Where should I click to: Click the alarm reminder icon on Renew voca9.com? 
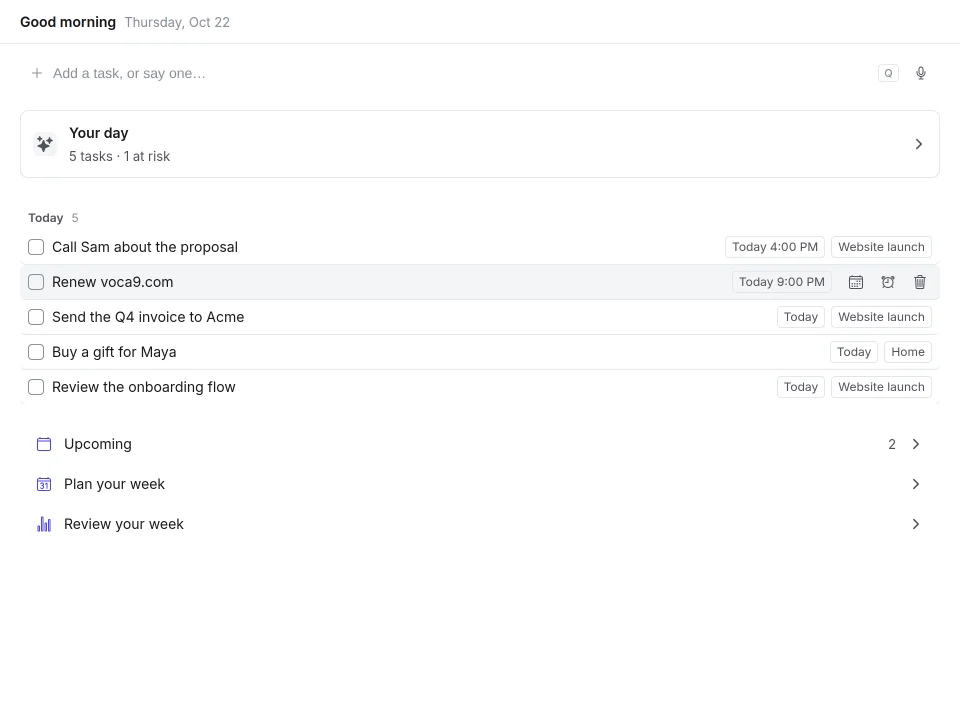tap(888, 282)
